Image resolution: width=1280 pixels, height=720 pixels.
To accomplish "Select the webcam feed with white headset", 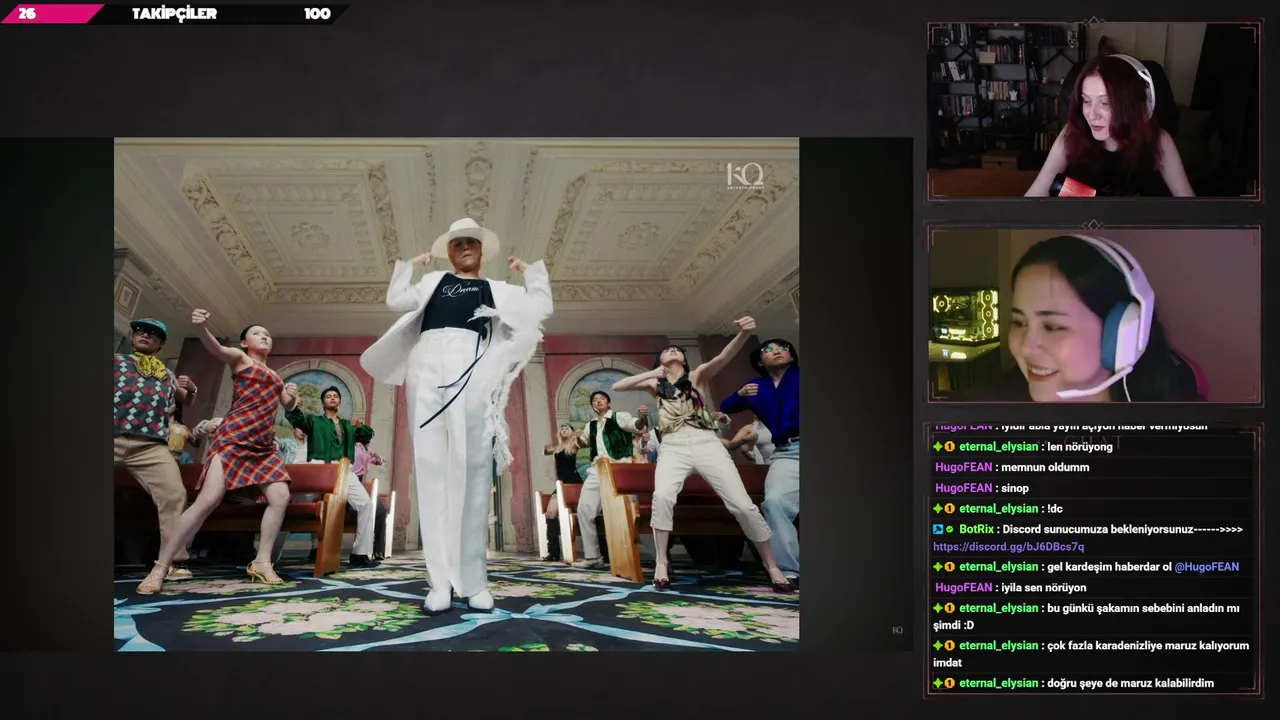I will click(x=1094, y=316).
